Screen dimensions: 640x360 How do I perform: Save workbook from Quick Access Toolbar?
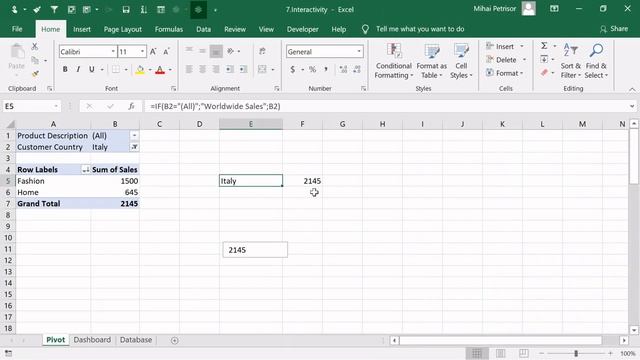tap(126, 9)
